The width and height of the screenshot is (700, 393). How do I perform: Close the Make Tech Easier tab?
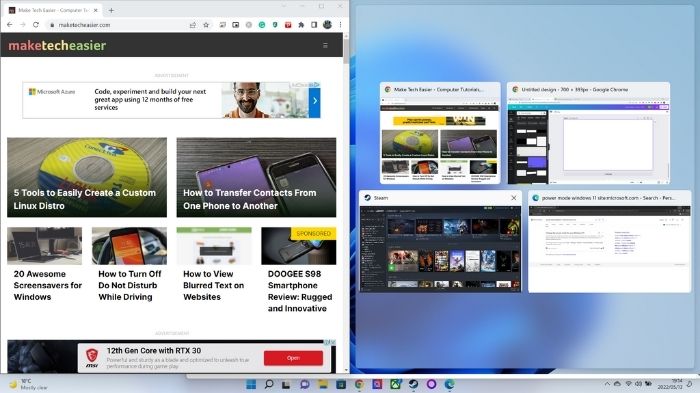95,10
